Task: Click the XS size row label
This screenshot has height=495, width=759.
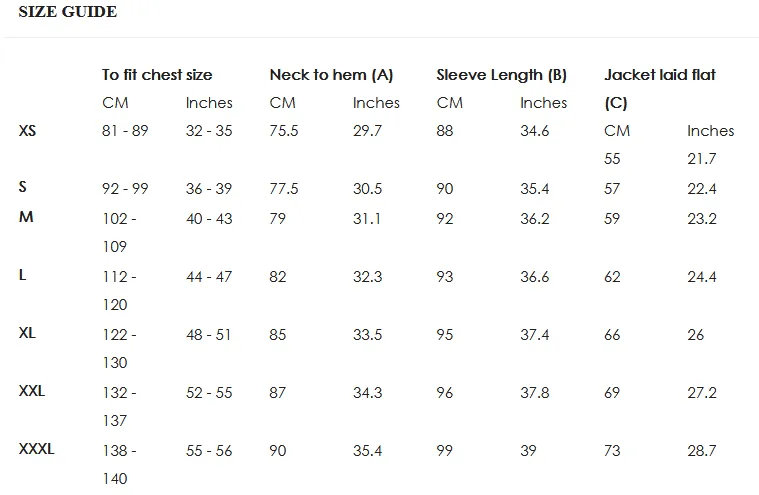Action: pos(28,131)
